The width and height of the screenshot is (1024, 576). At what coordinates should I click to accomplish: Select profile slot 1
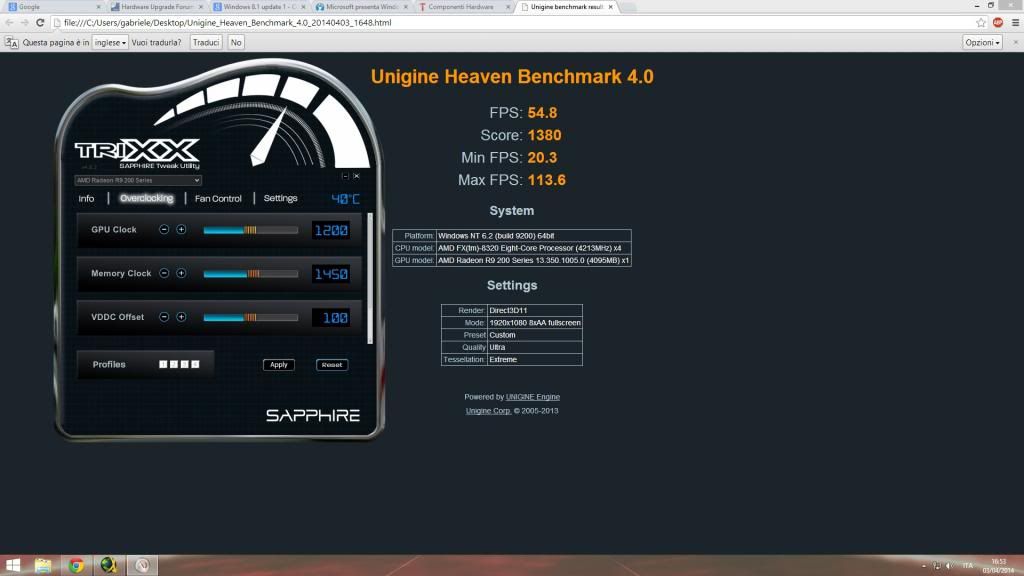(163, 364)
